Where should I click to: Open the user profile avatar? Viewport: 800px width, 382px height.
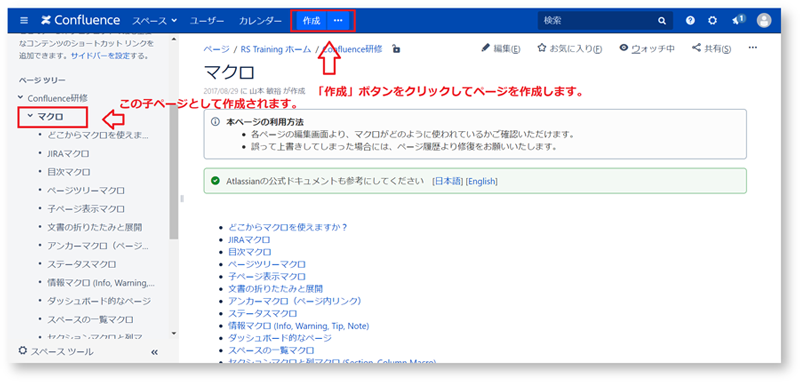764,21
